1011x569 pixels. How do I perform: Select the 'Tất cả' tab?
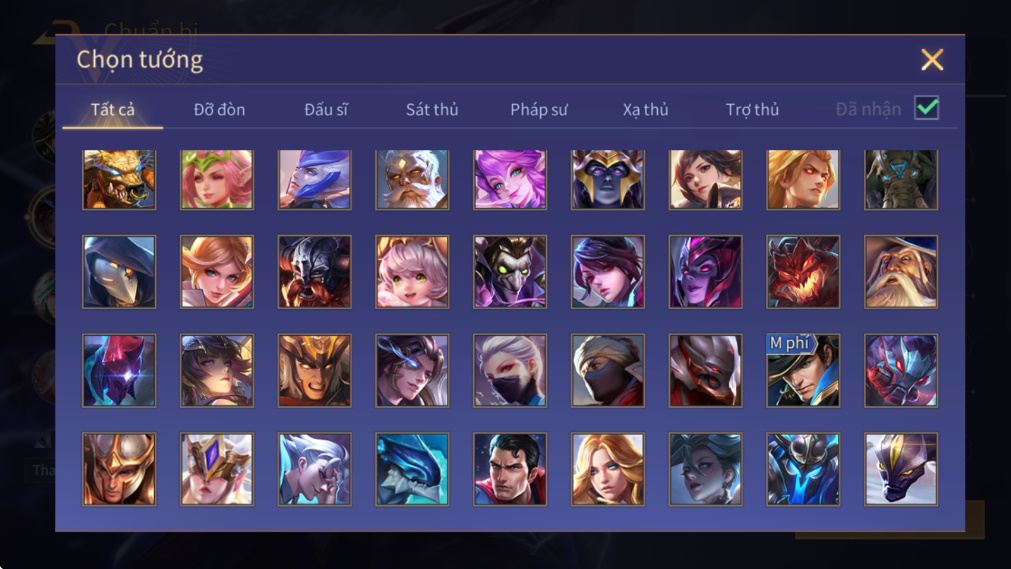[x=113, y=110]
